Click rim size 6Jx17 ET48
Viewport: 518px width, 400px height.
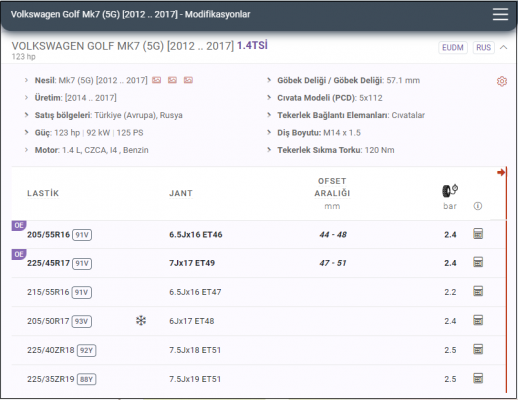[192, 321]
